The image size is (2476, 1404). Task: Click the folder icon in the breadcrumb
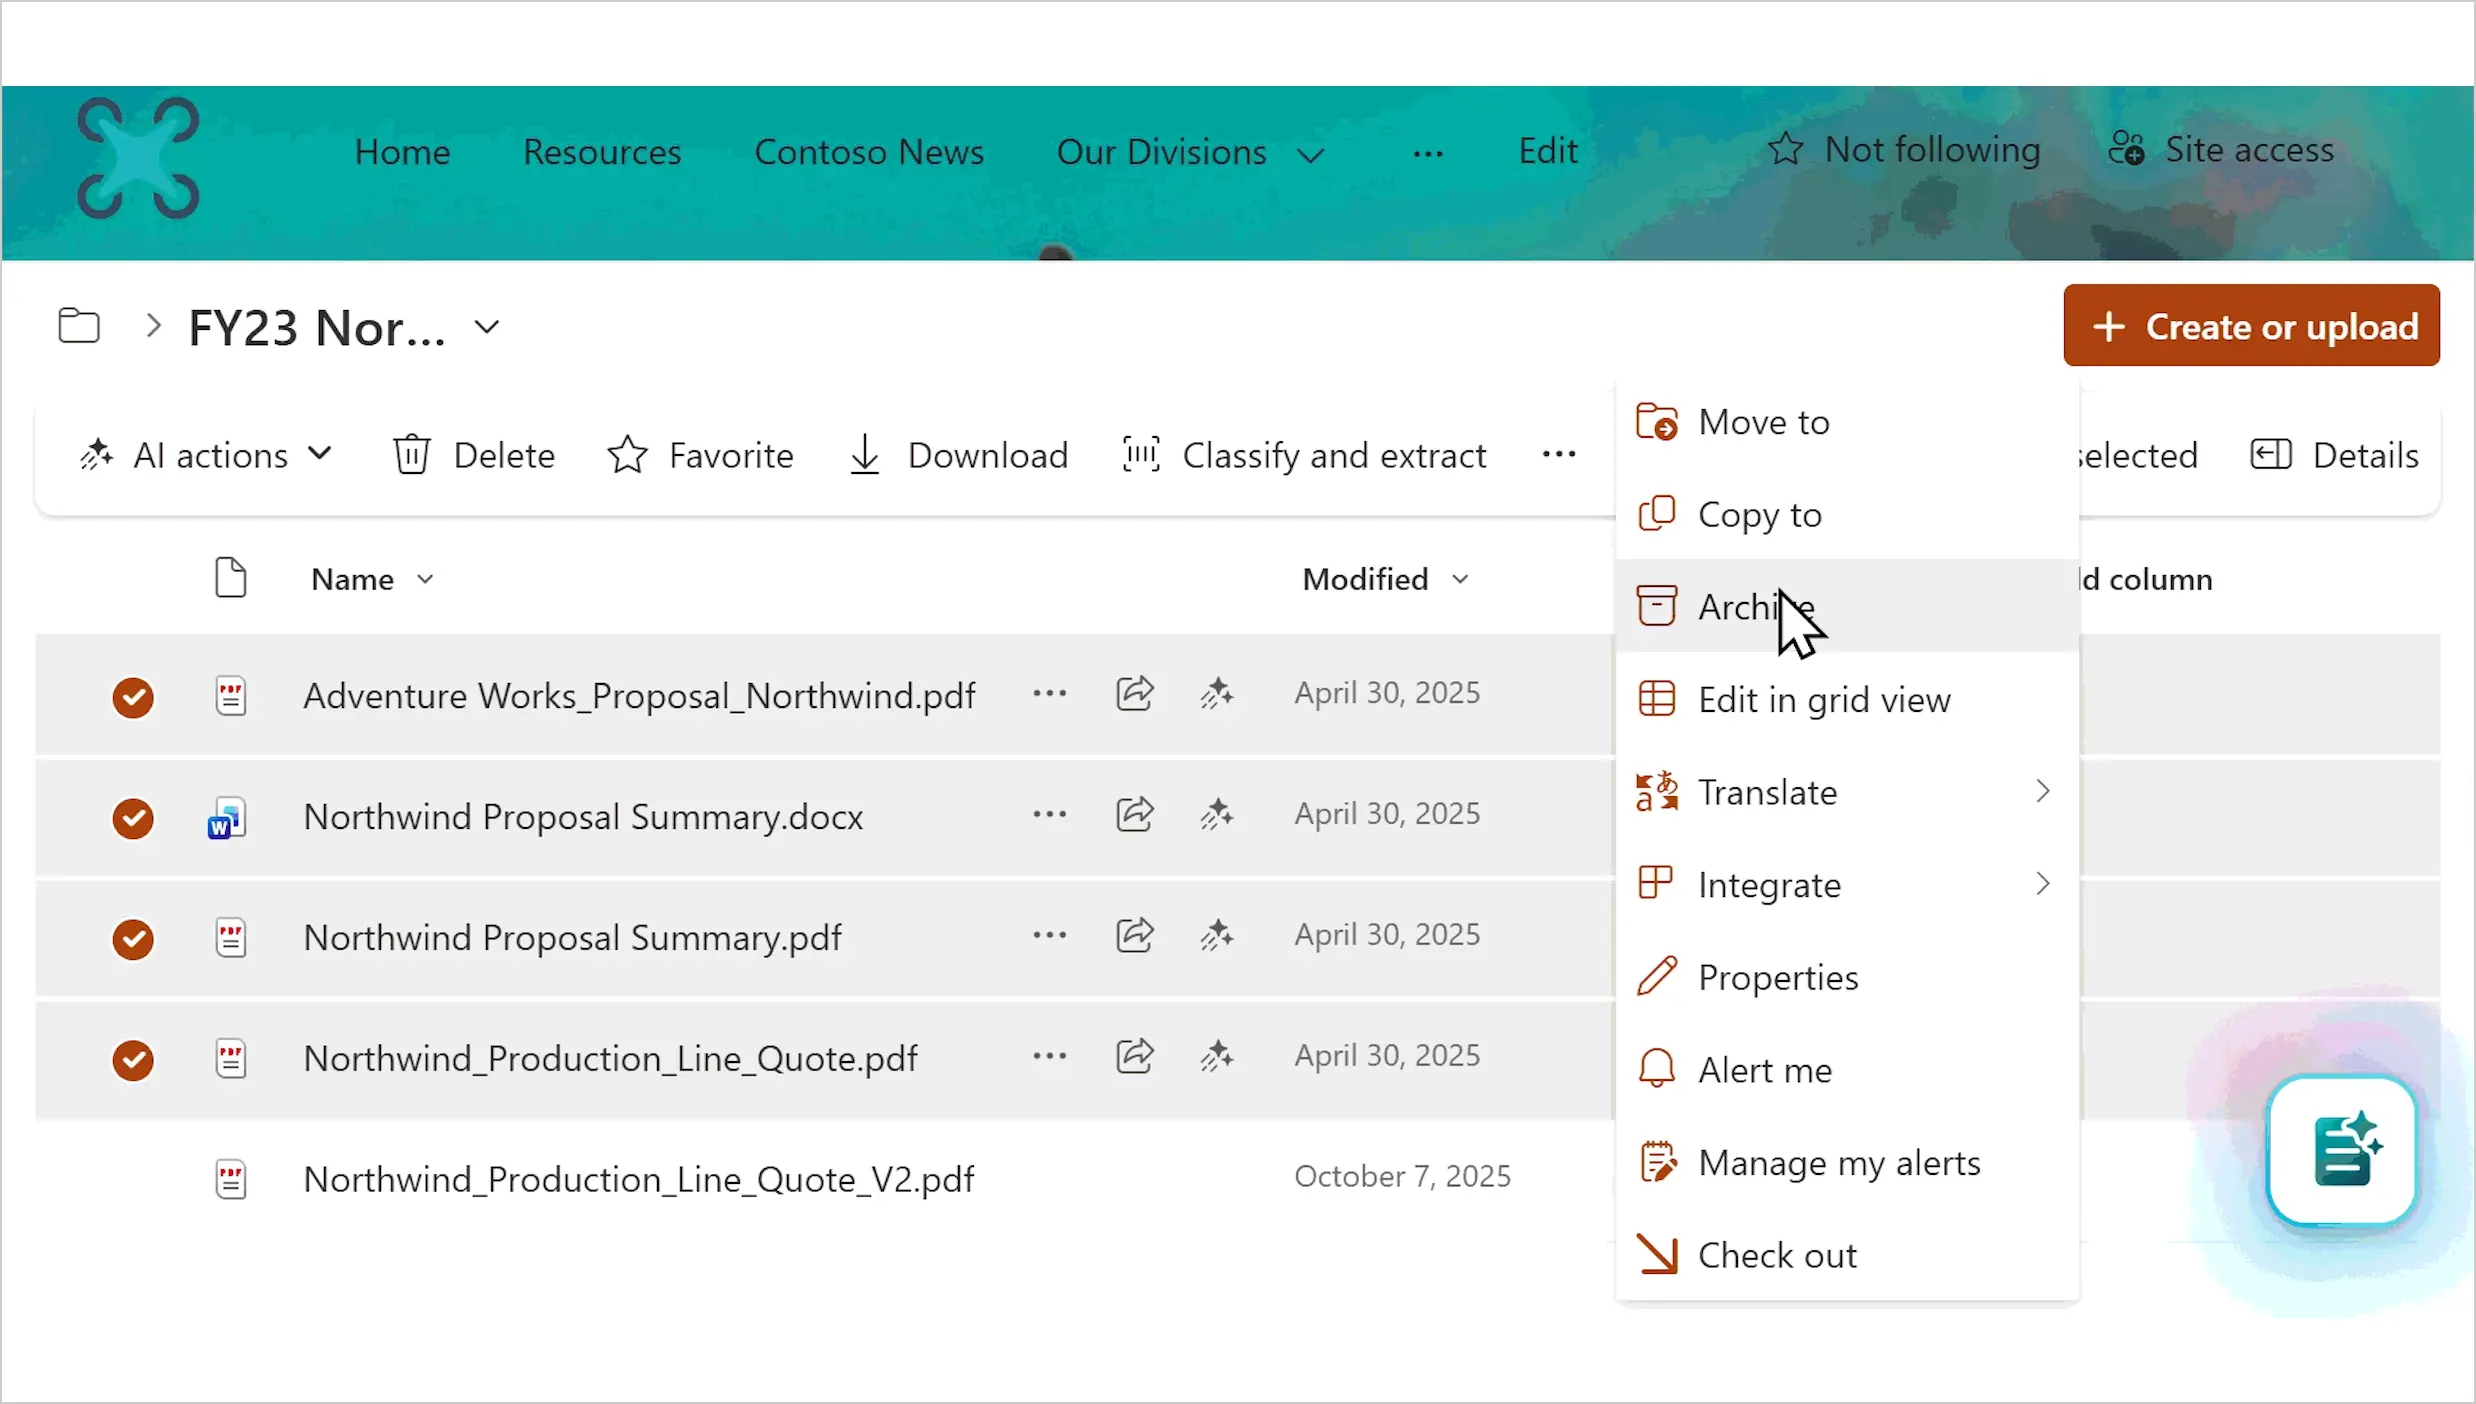pos(79,325)
